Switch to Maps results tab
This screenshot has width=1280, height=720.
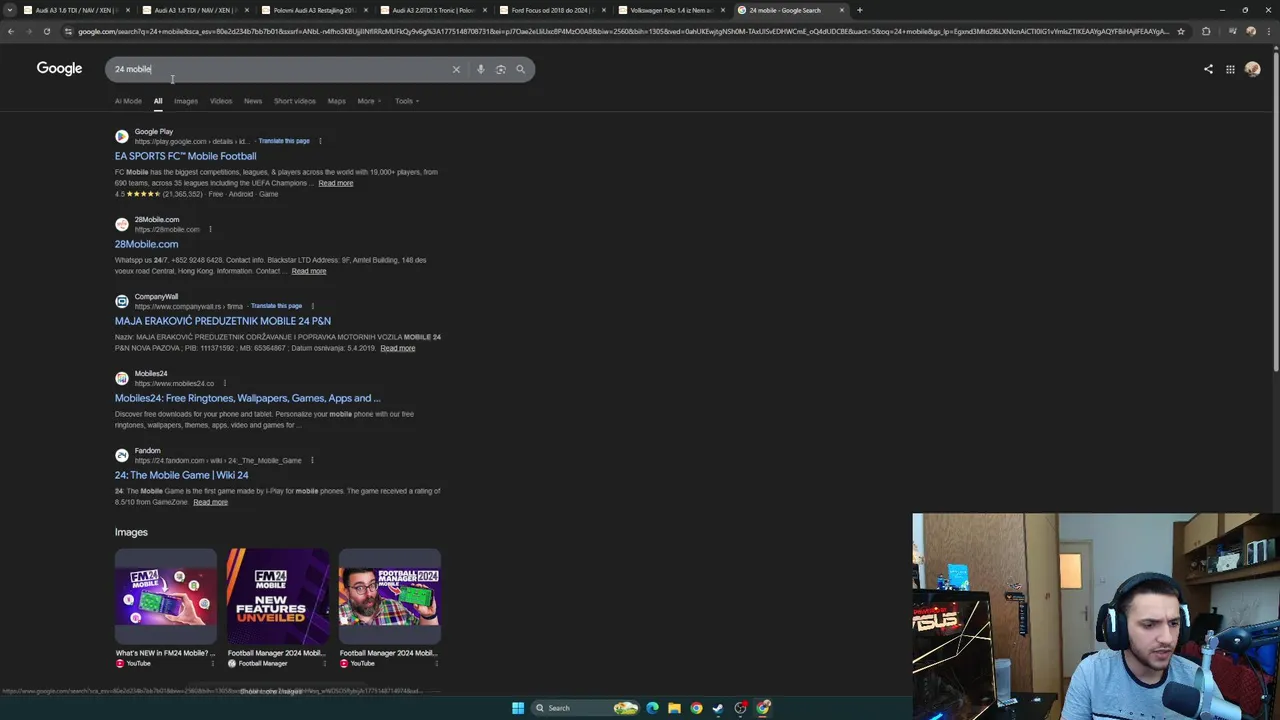point(337,101)
